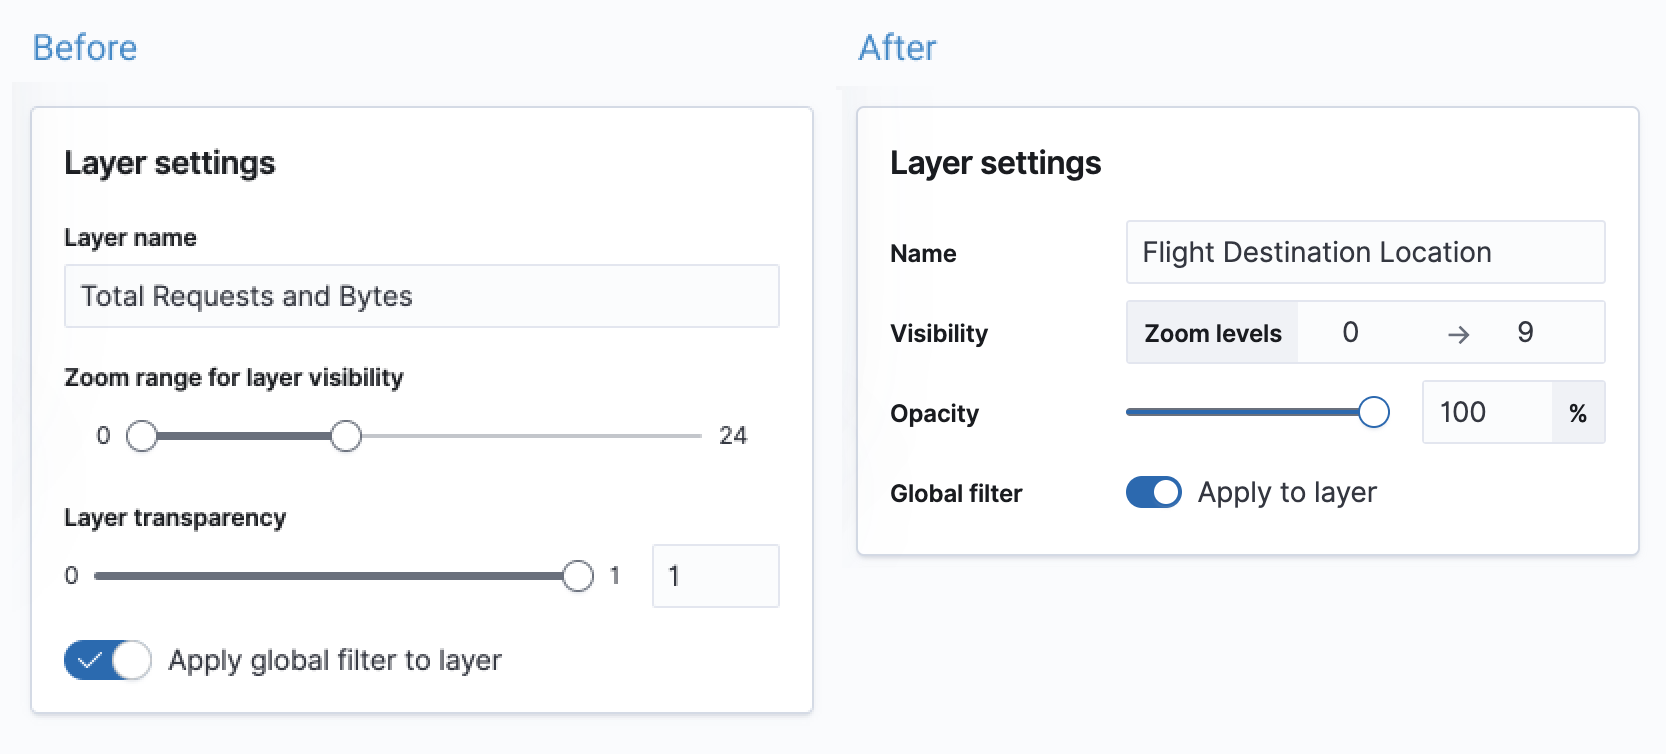1666x754 pixels.
Task: Click the Name field with Flight Destination Location
Action: tap(1365, 252)
